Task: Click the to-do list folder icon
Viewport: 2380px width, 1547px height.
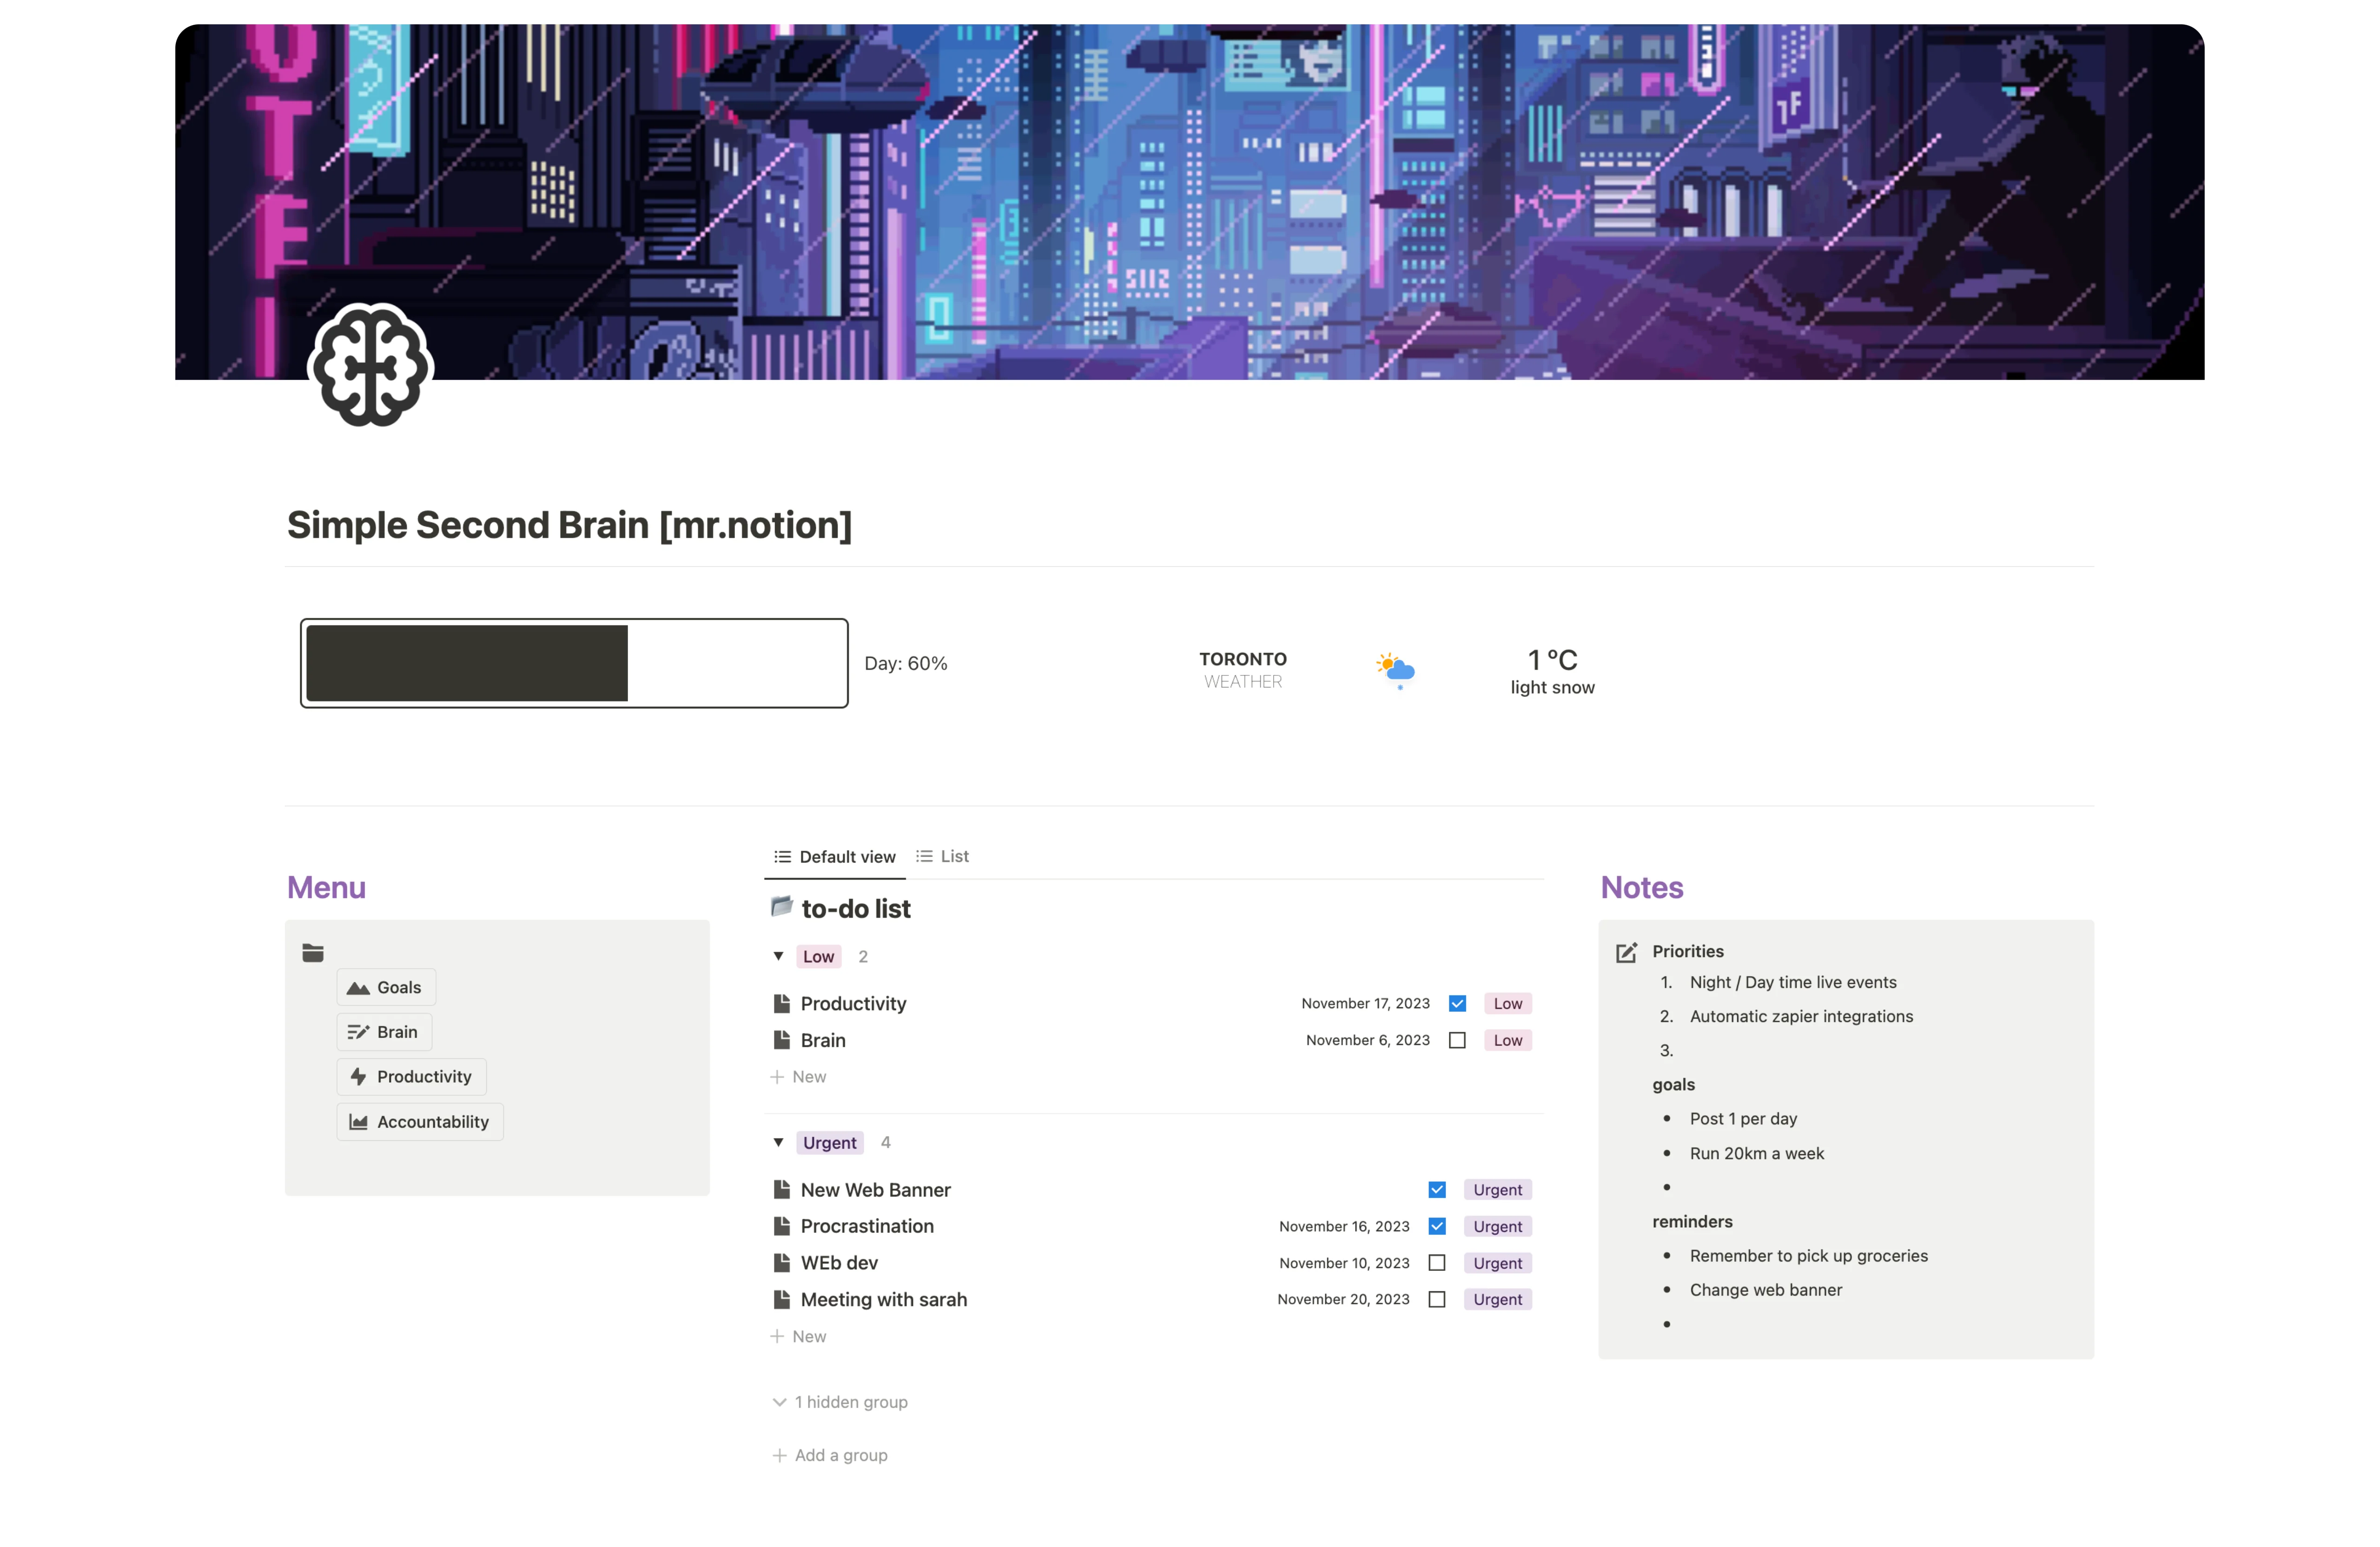Action: (x=781, y=907)
